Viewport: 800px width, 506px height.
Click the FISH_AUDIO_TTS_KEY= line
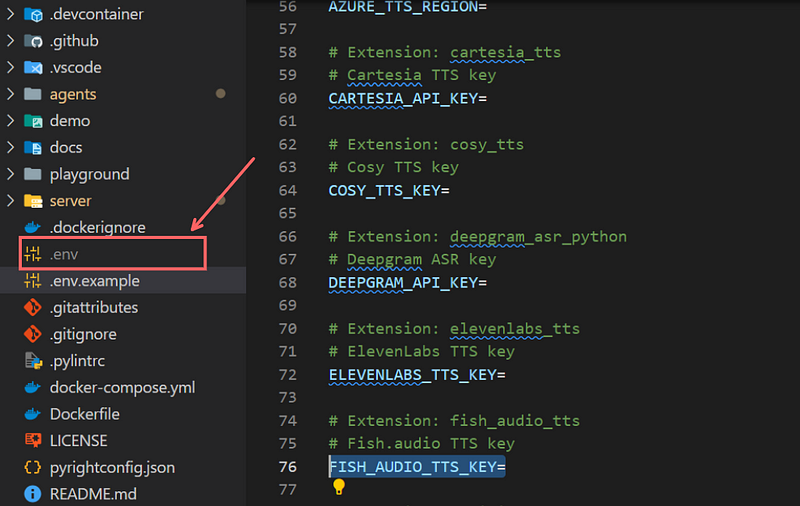[417, 467]
